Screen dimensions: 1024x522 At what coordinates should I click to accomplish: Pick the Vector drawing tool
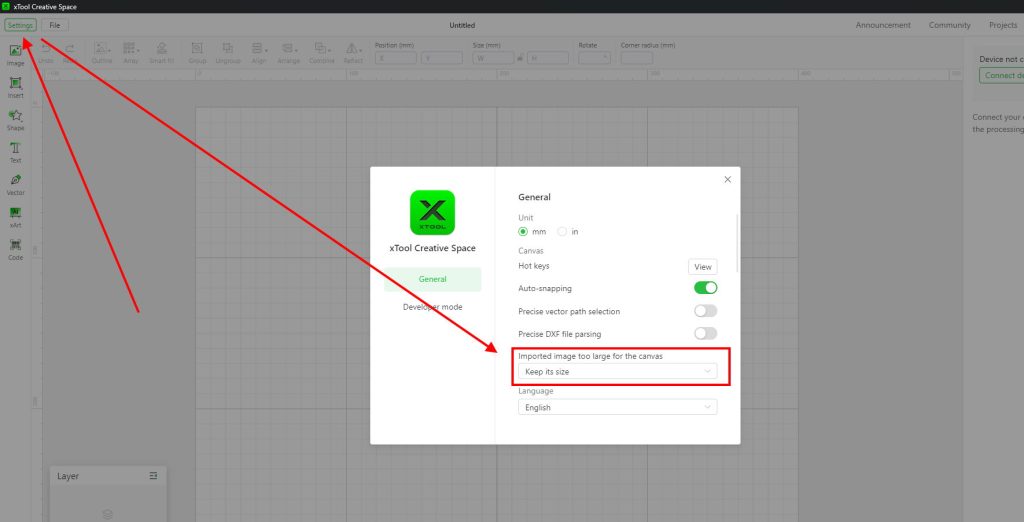tap(15, 184)
